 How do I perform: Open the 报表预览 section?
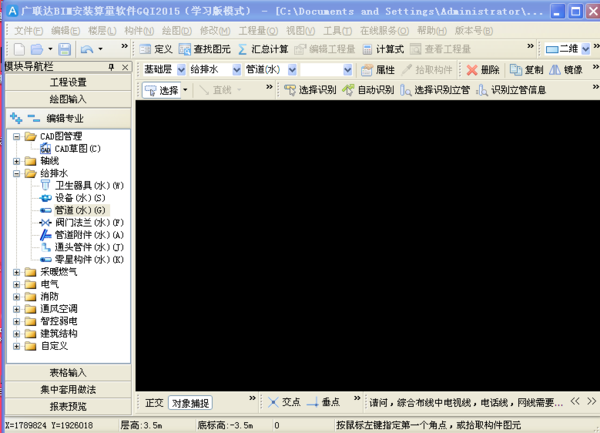tap(68, 406)
